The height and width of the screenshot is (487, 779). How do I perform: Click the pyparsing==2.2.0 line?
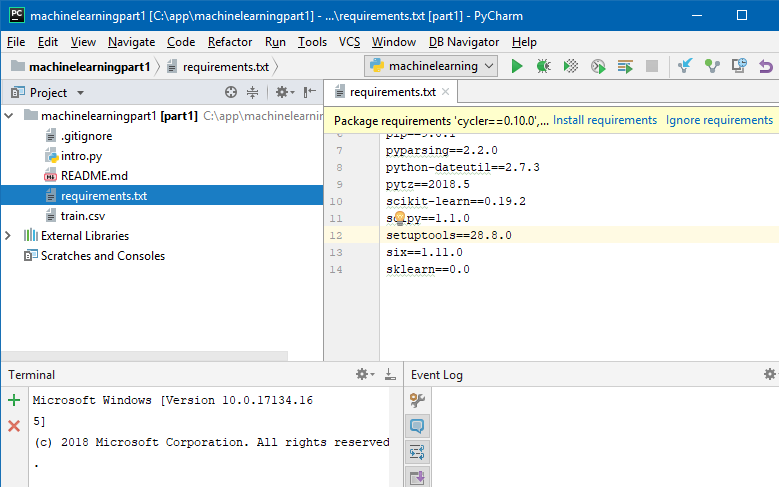point(442,150)
